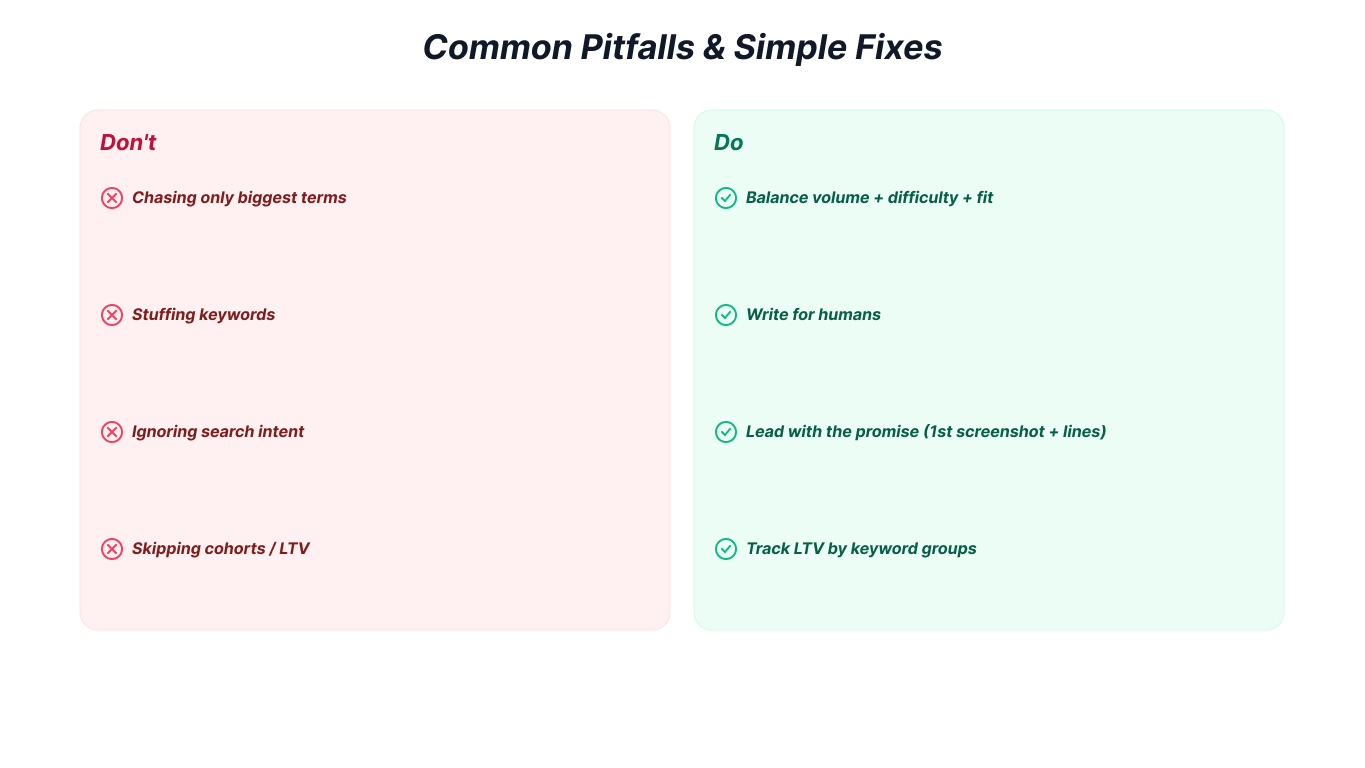Click the check icon beside Lead with the promise
The width and height of the screenshot is (1365, 768).
pos(726,432)
